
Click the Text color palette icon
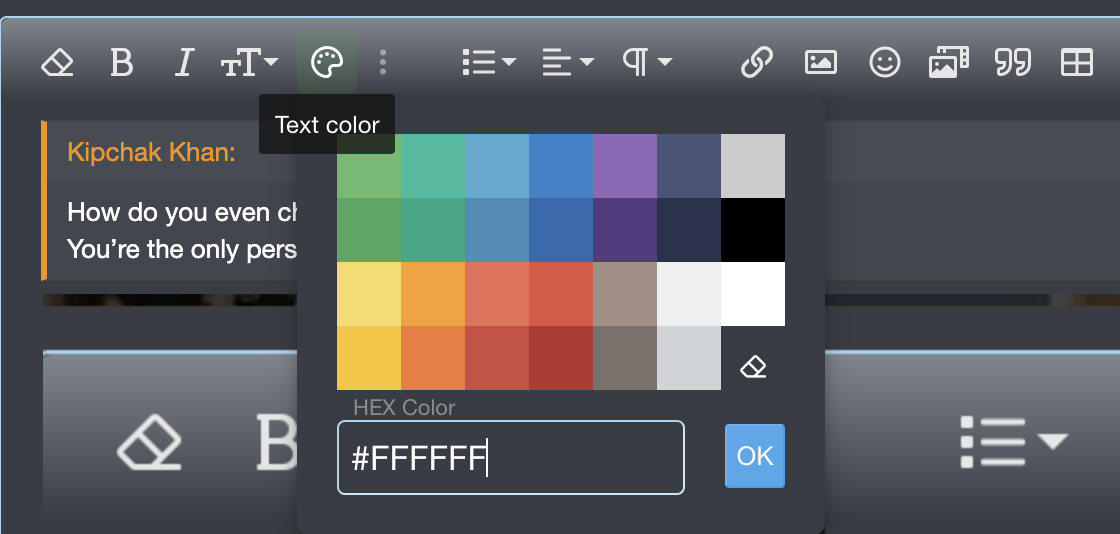327,64
